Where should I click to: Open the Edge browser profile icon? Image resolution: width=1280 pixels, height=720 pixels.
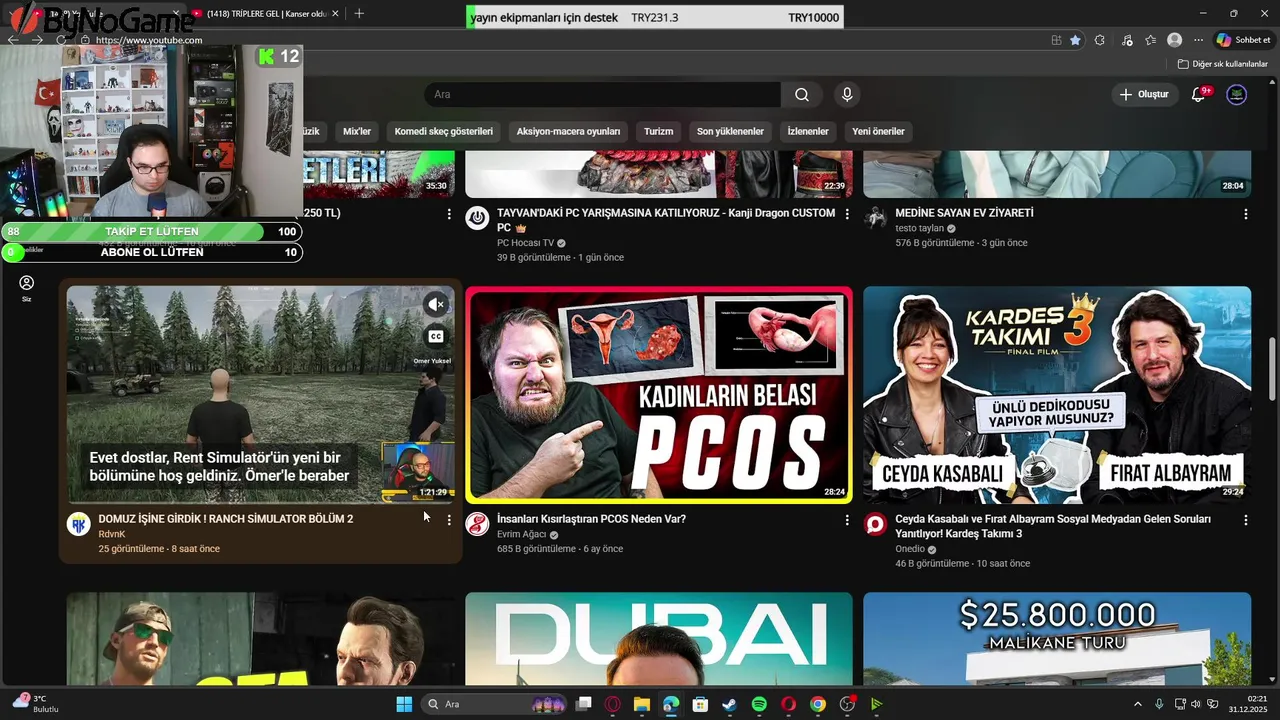click(x=1175, y=40)
